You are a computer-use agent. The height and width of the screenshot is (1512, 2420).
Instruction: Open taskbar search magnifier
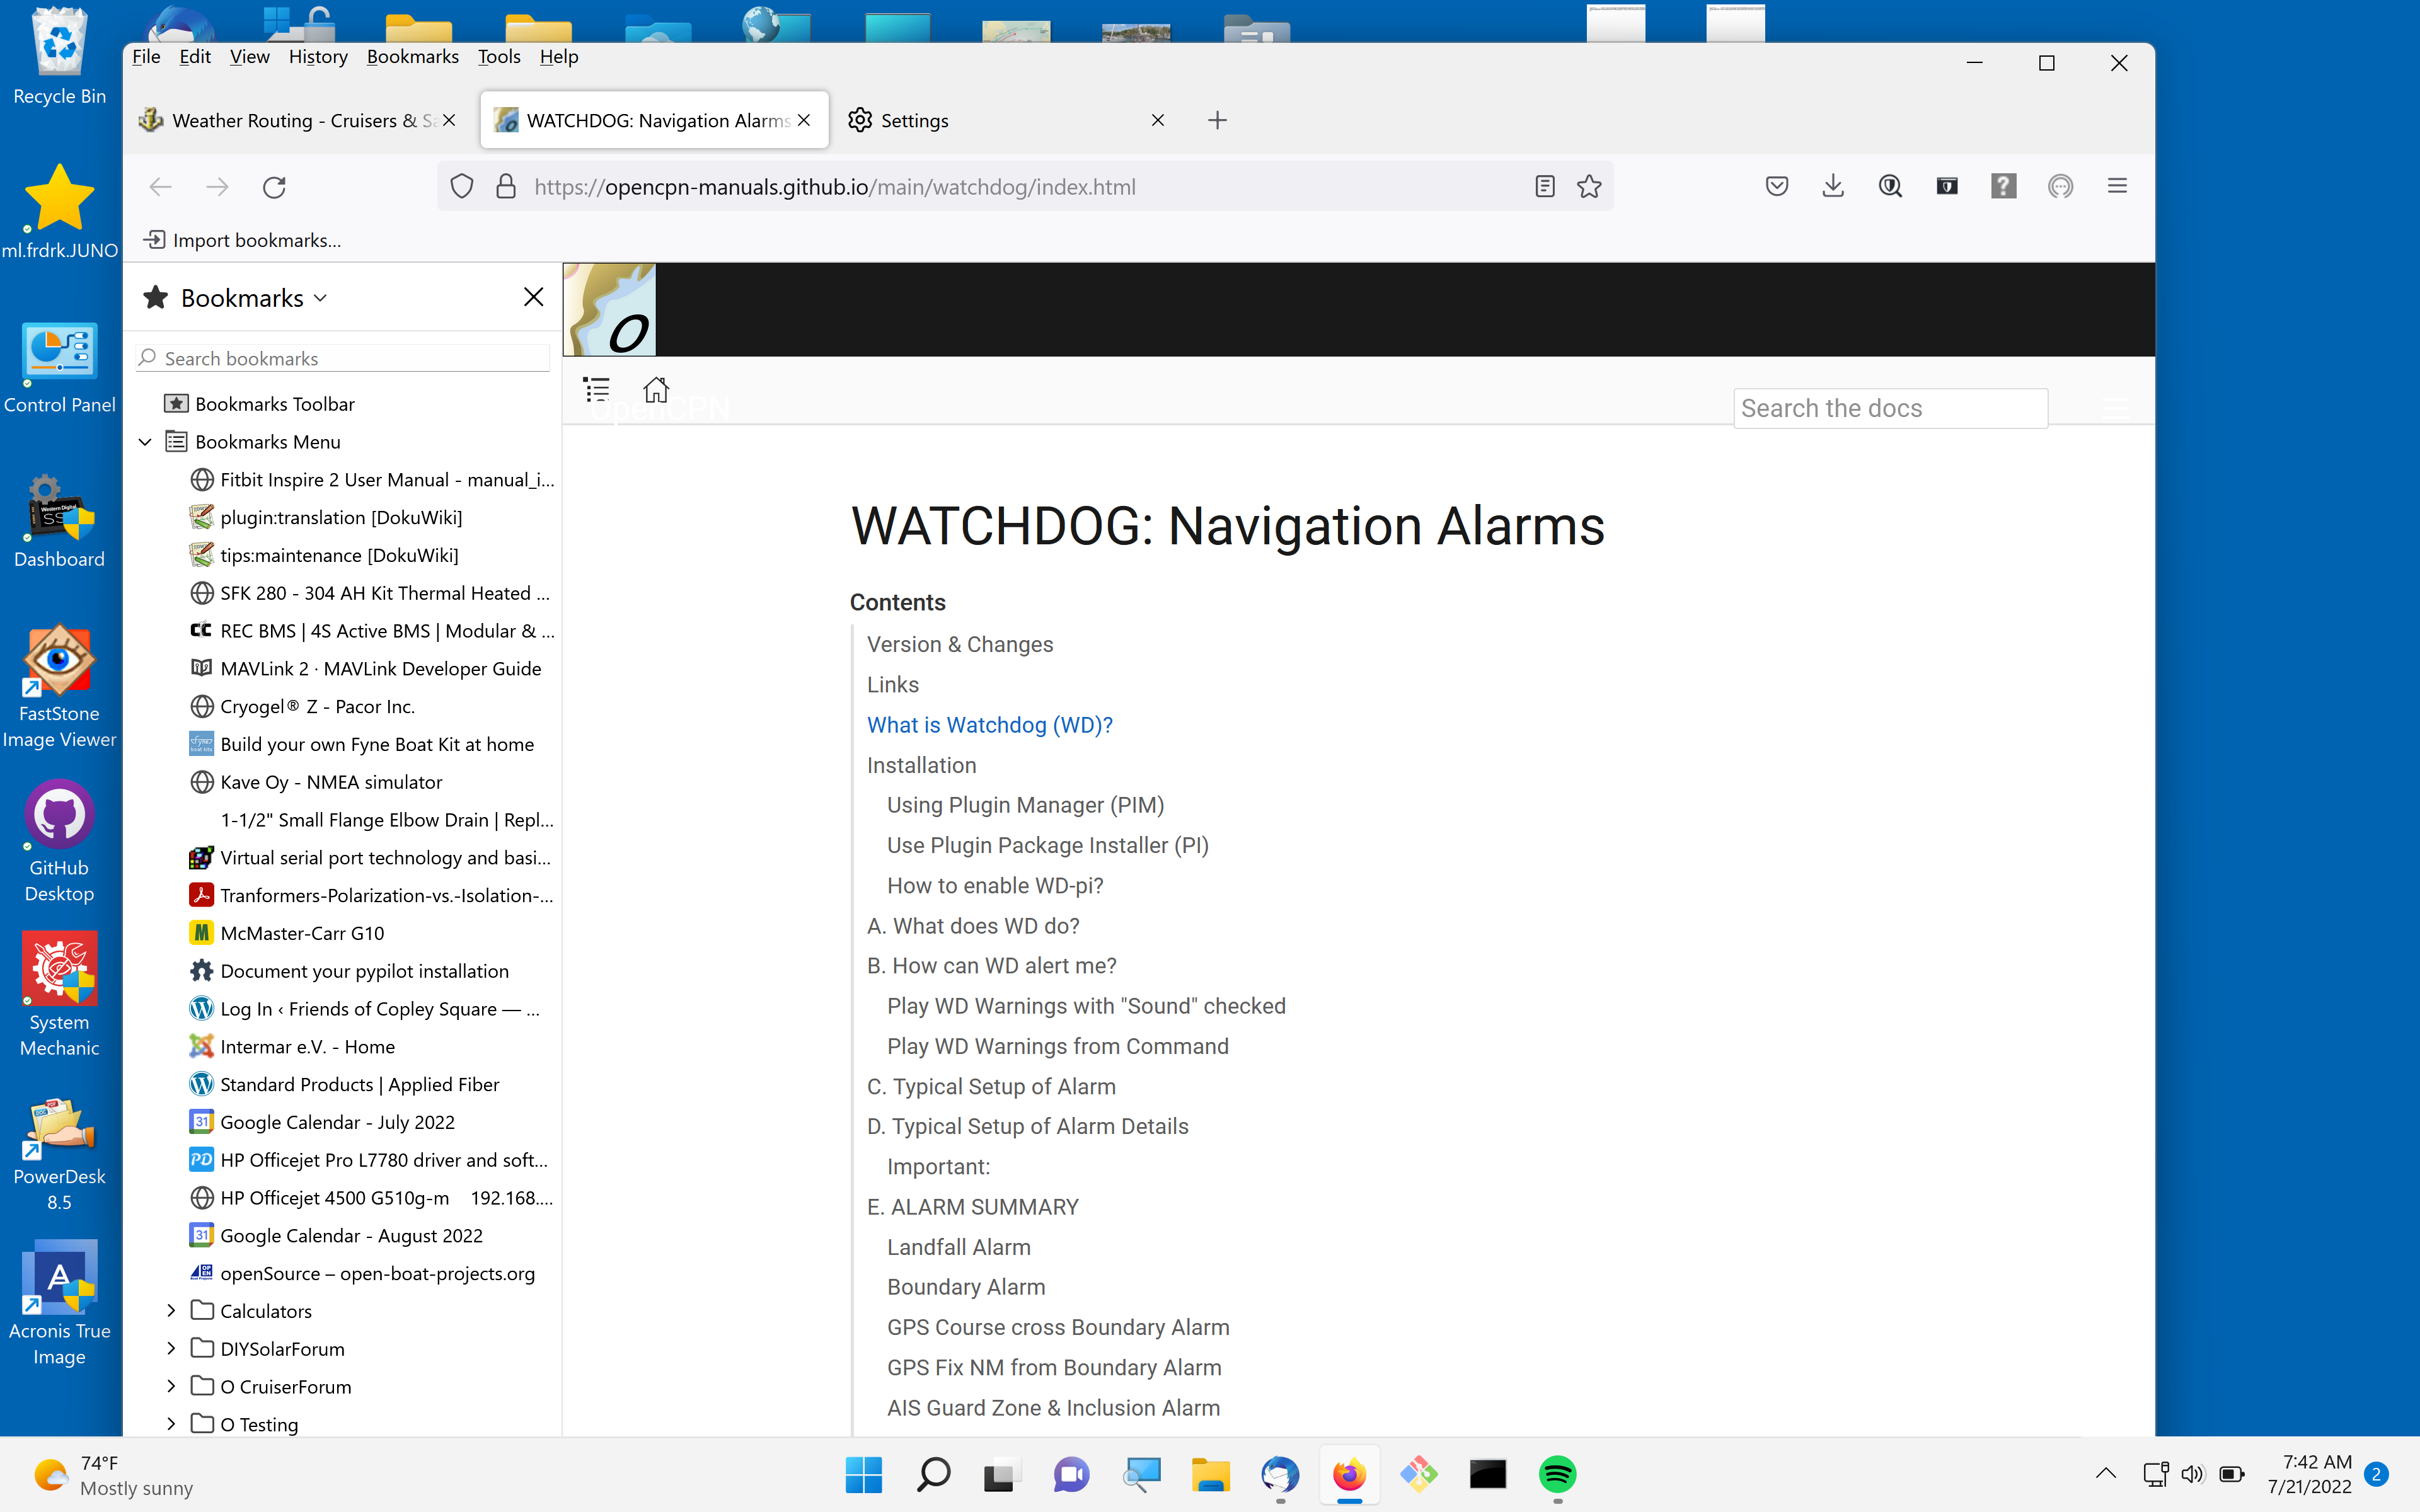(933, 1474)
